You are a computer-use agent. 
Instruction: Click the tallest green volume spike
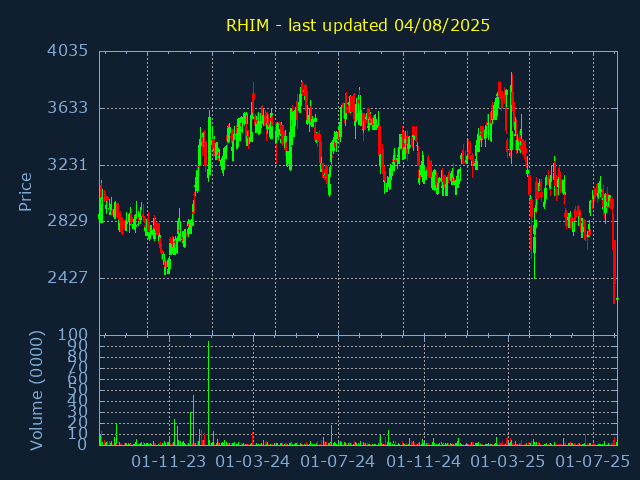[x=209, y=393]
